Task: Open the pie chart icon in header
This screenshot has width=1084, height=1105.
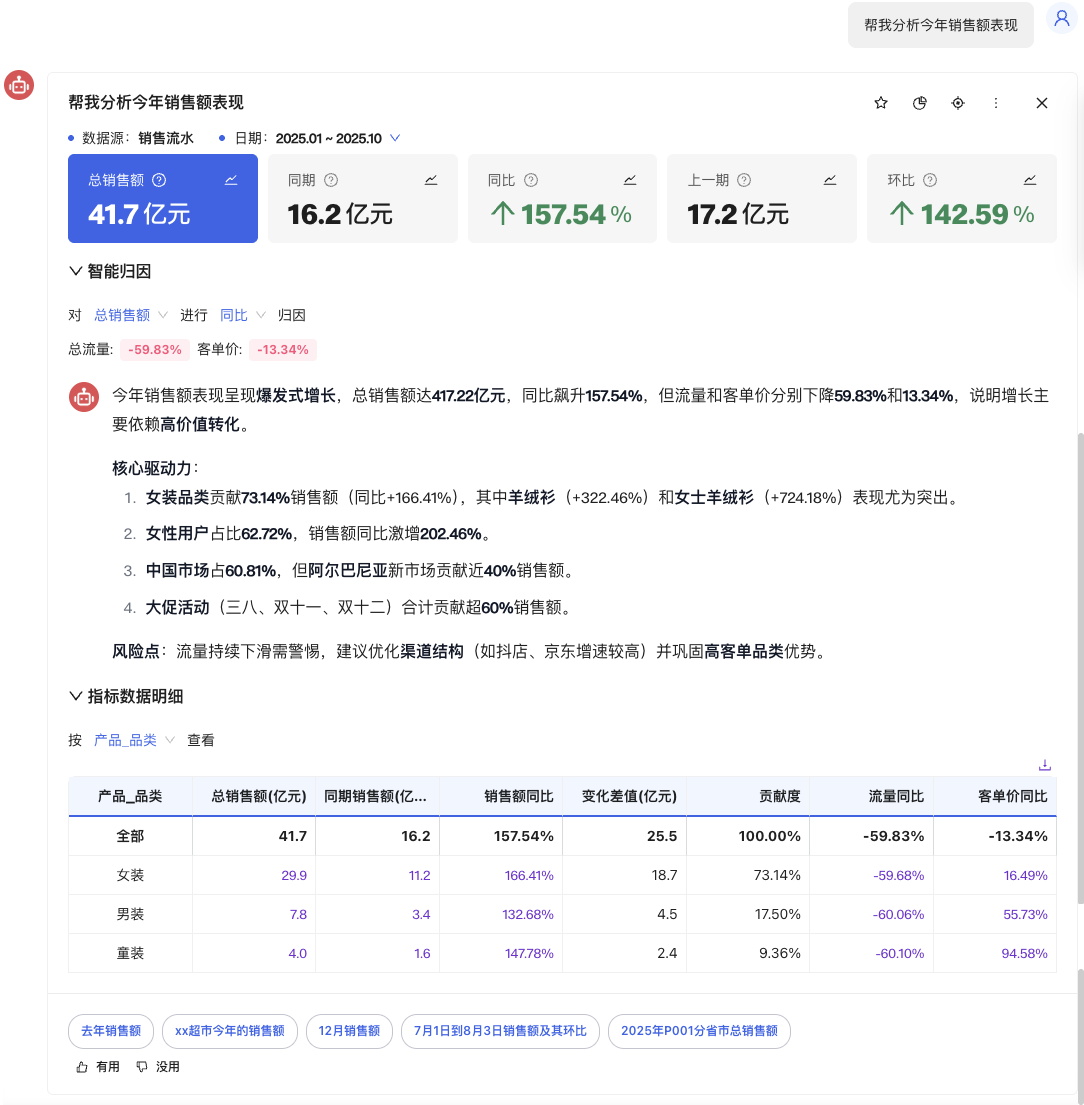Action: pyautogui.click(x=920, y=103)
